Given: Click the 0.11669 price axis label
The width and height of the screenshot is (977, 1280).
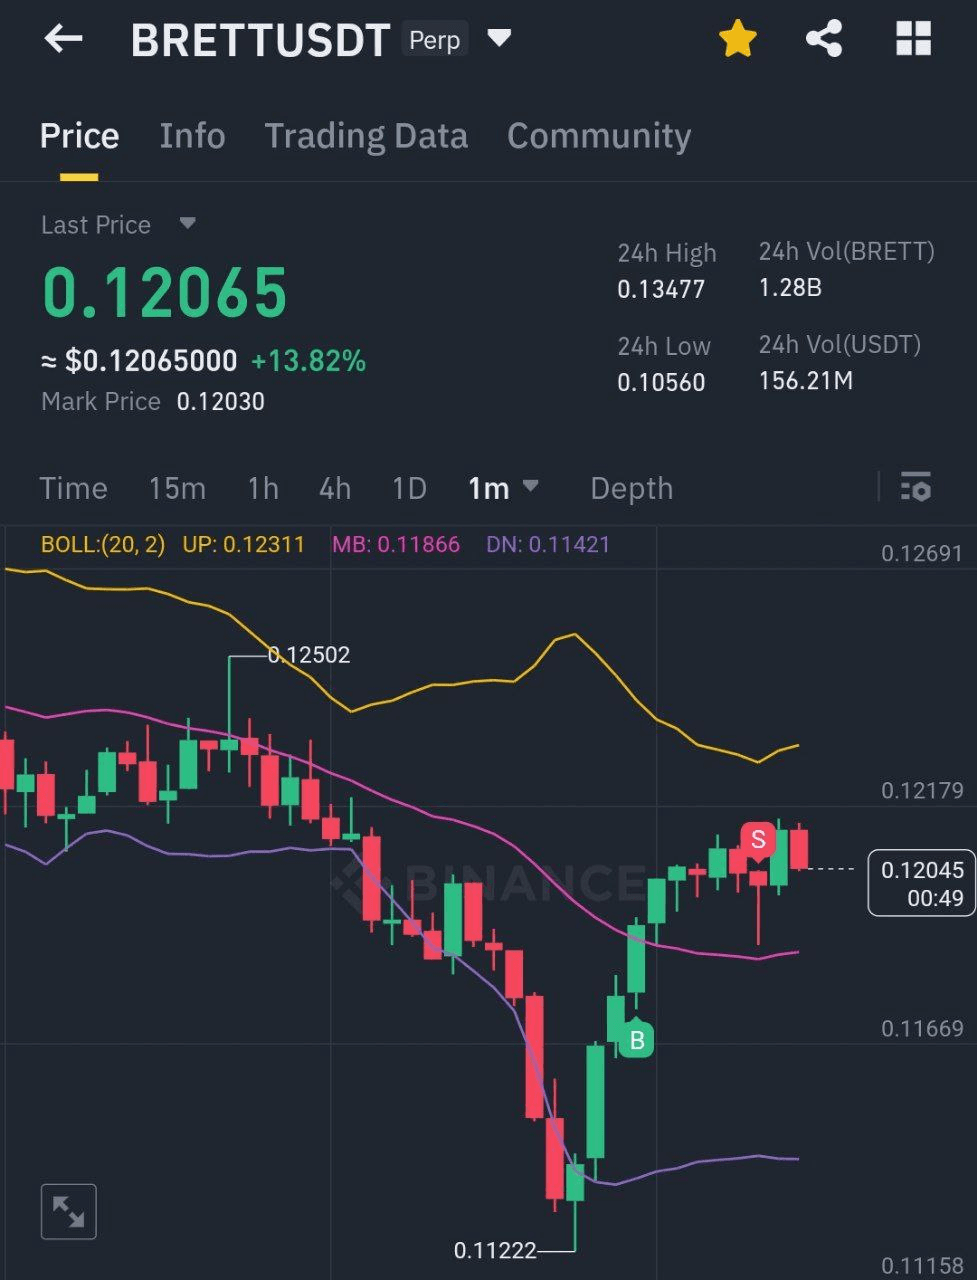Looking at the screenshot, I should click(921, 1029).
